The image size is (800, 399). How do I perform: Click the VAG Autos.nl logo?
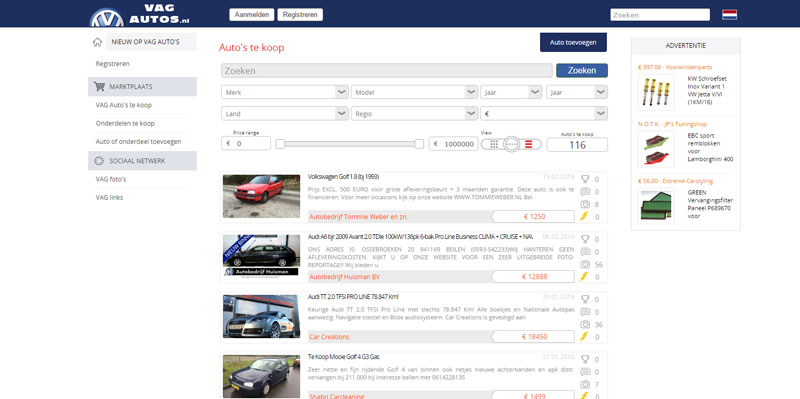click(x=140, y=14)
